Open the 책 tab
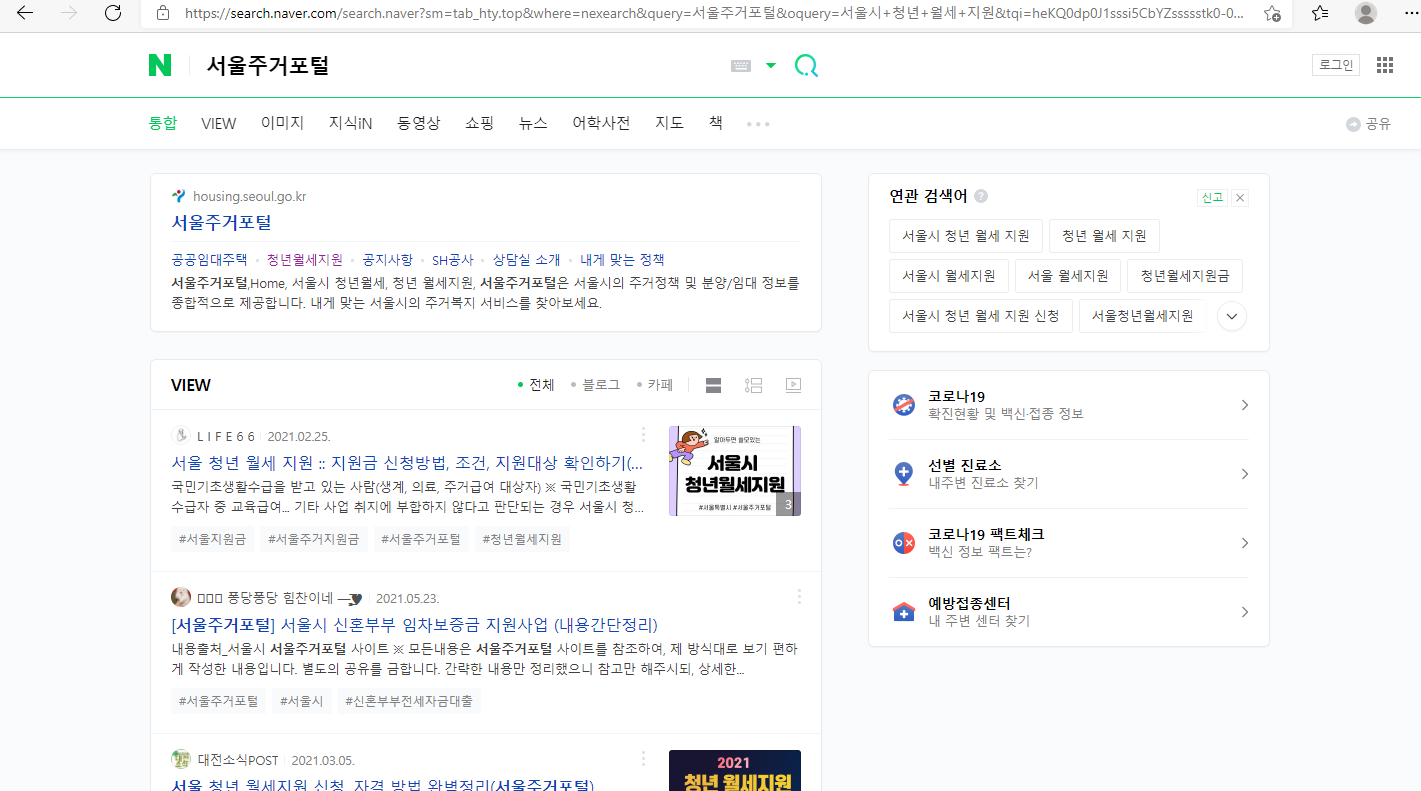 716,123
